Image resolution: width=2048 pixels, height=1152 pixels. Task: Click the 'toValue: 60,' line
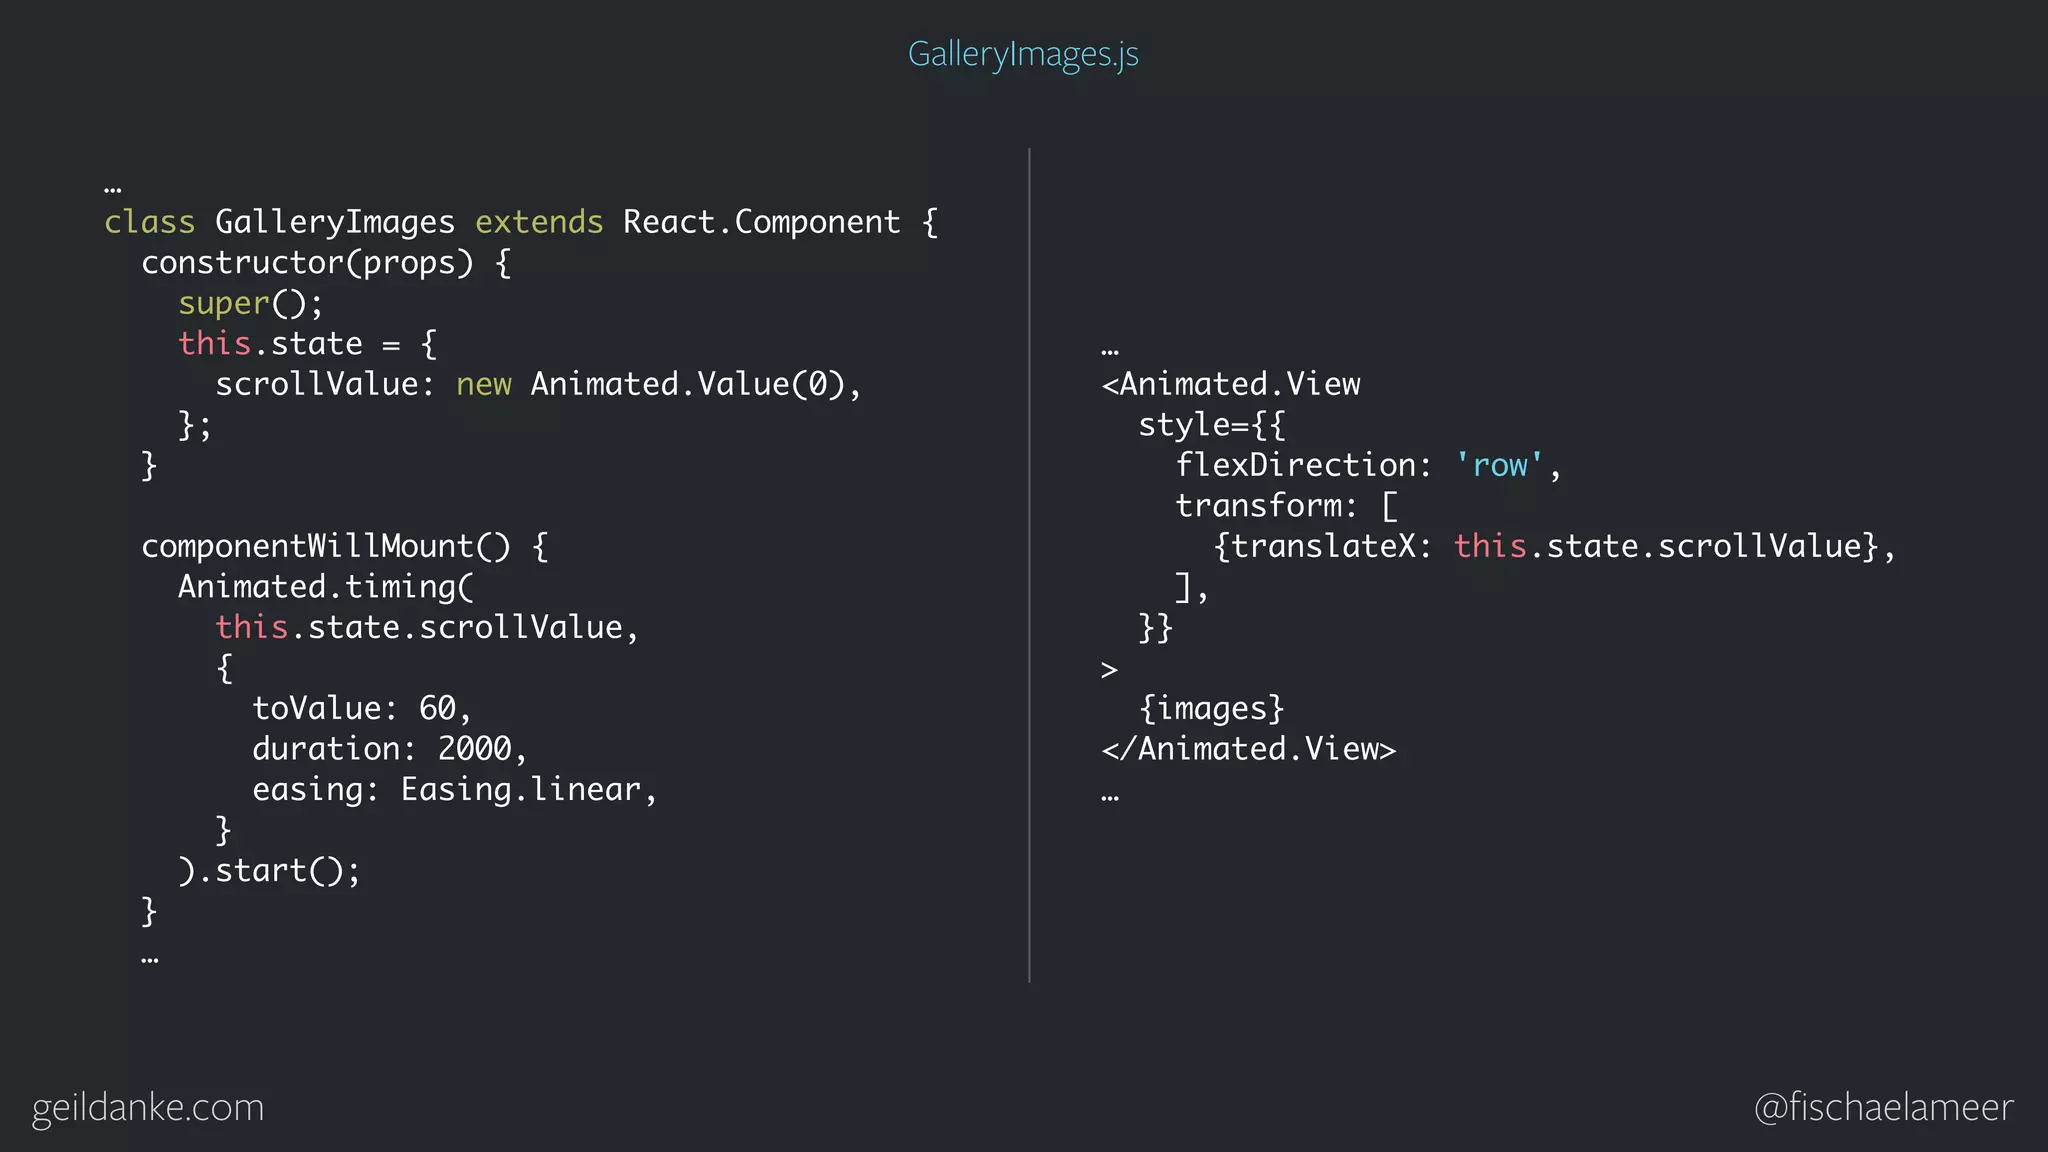click(362, 708)
